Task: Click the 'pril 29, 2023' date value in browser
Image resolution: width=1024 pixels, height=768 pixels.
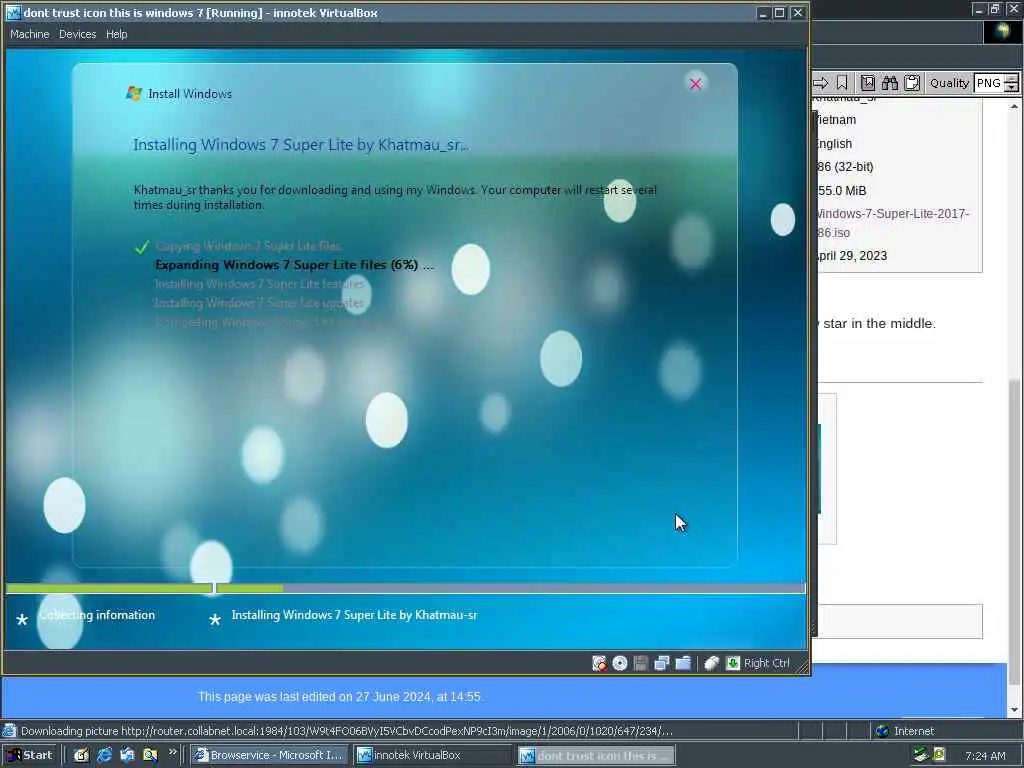Action: pos(852,256)
